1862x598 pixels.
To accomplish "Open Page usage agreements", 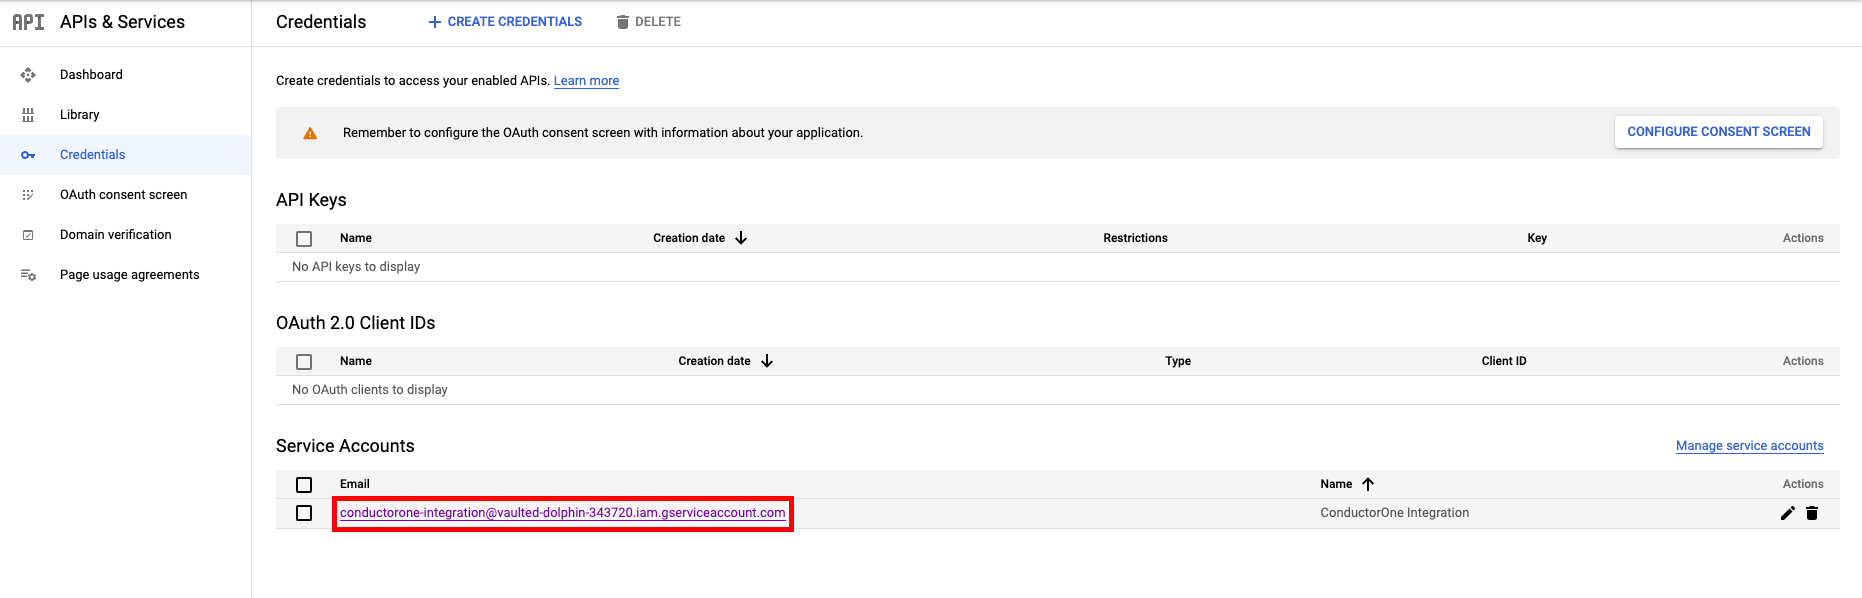I will point(125,275).
